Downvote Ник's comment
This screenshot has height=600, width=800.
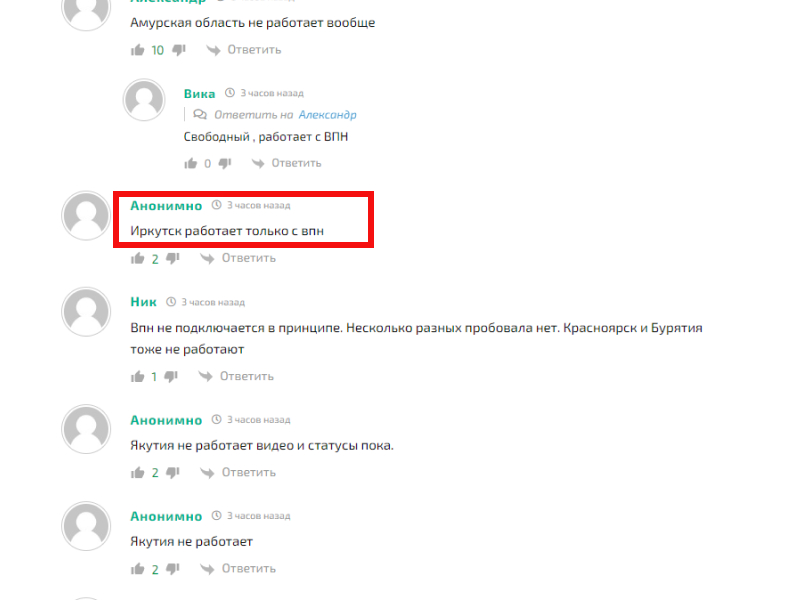[x=171, y=377]
